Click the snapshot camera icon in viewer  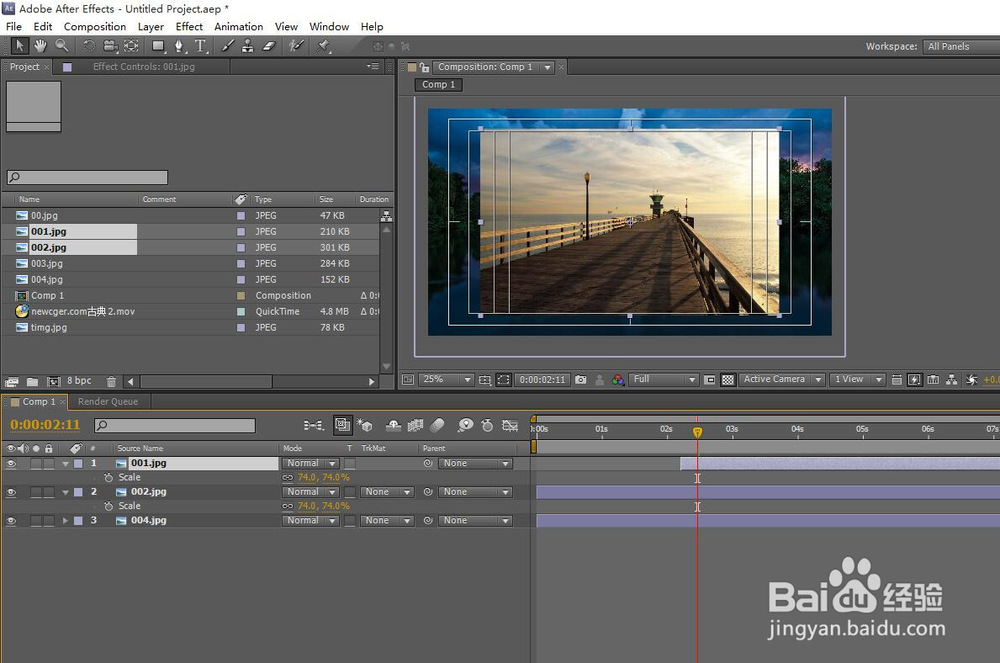pos(581,380)
